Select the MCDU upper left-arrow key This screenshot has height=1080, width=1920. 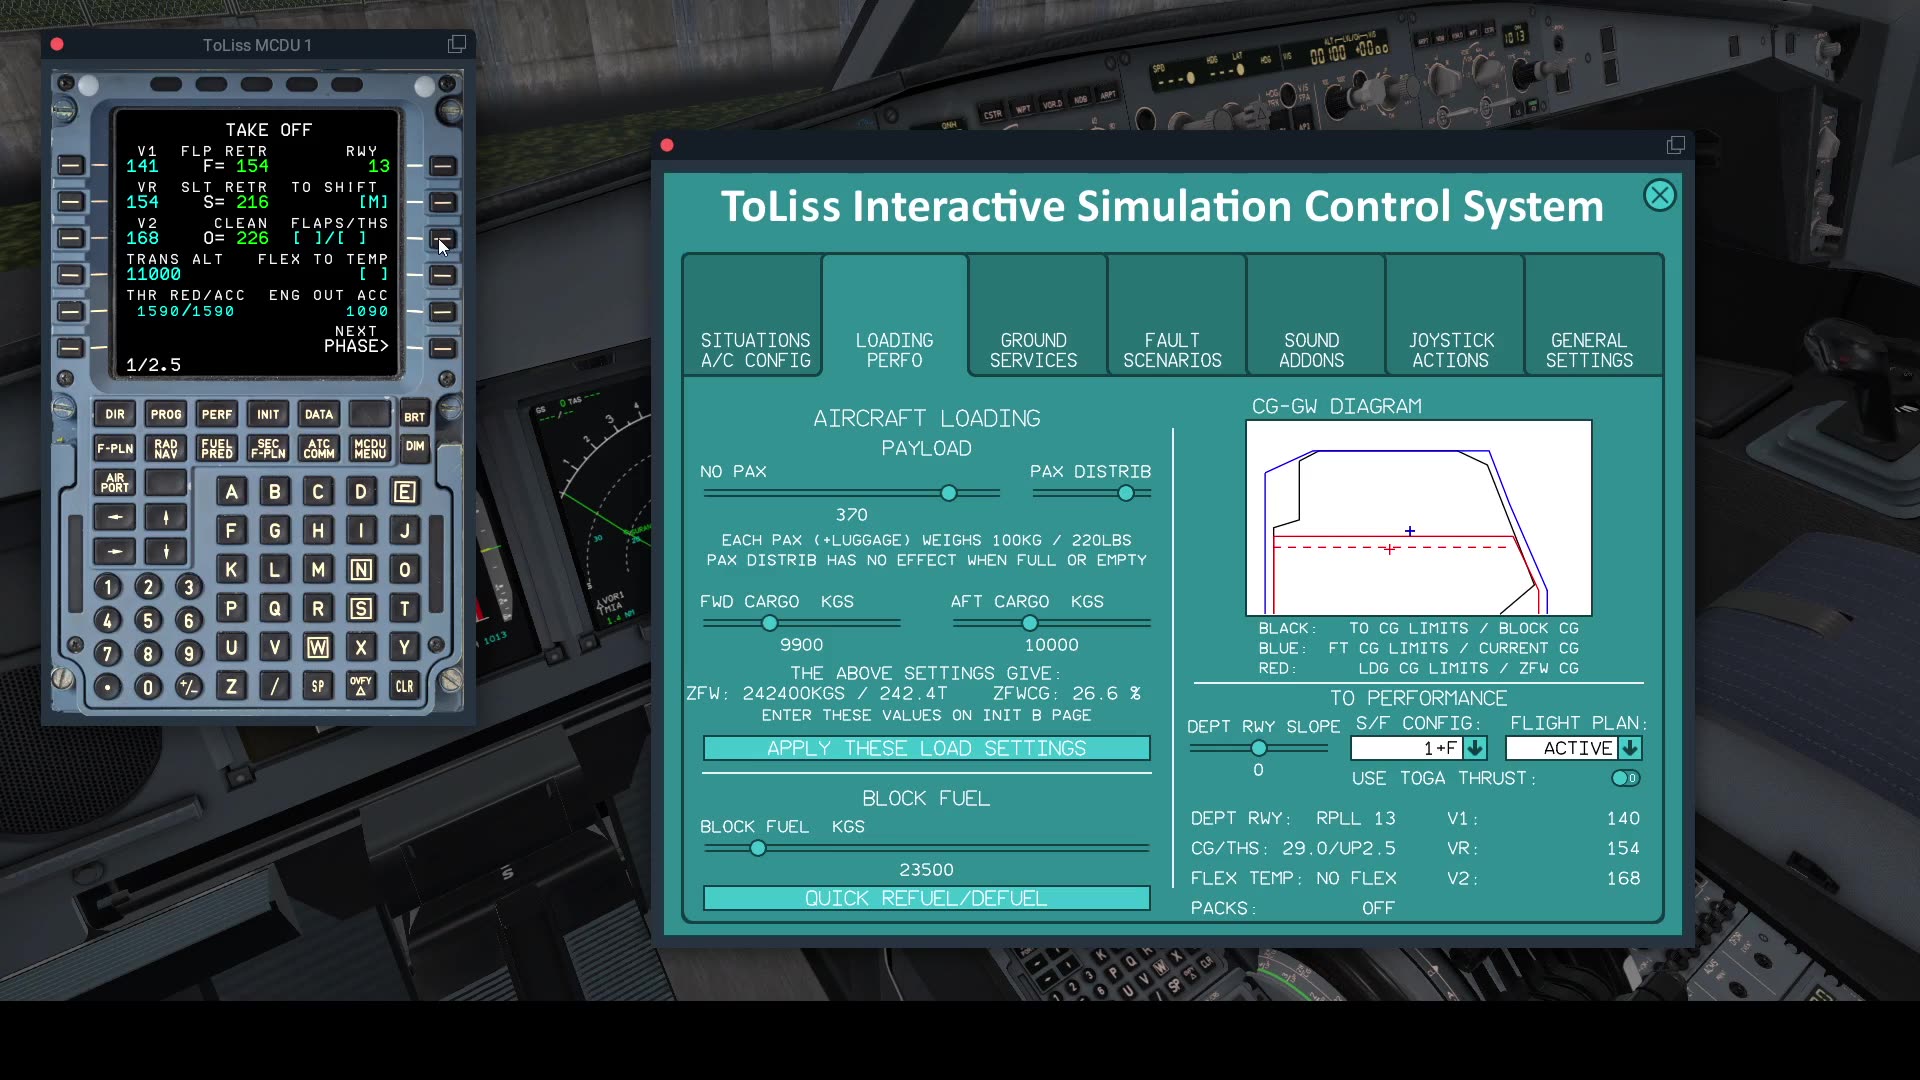pyautogui.click(x=115, y=517)
